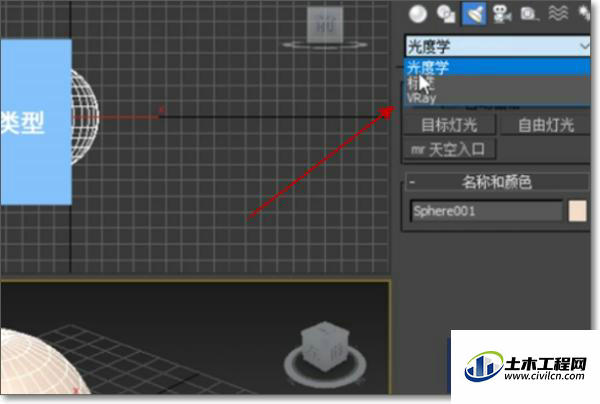Choose 光度学 in the dropdown list

pyautogui.click(x=497, y=67)
